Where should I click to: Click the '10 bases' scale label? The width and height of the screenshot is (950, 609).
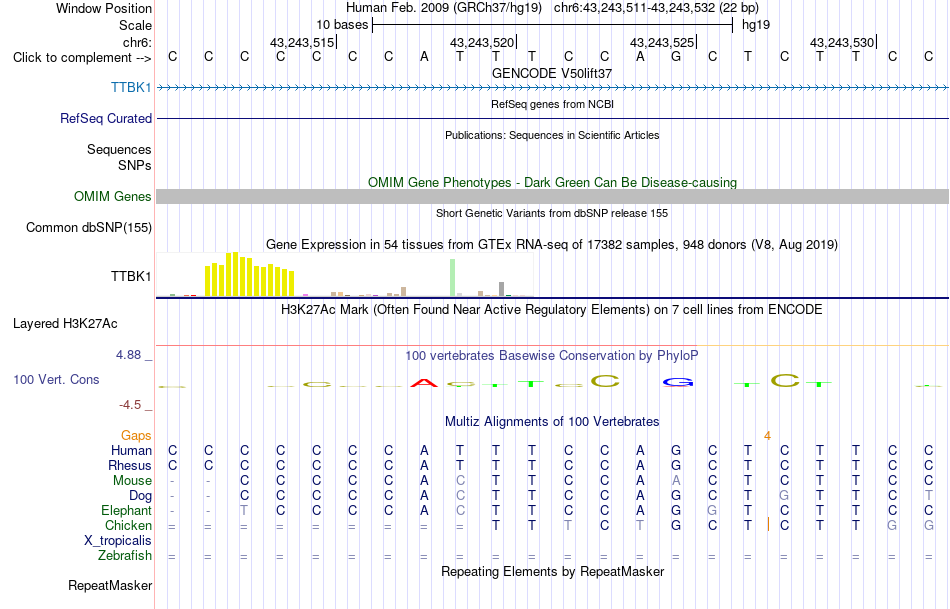pos(342,25)
